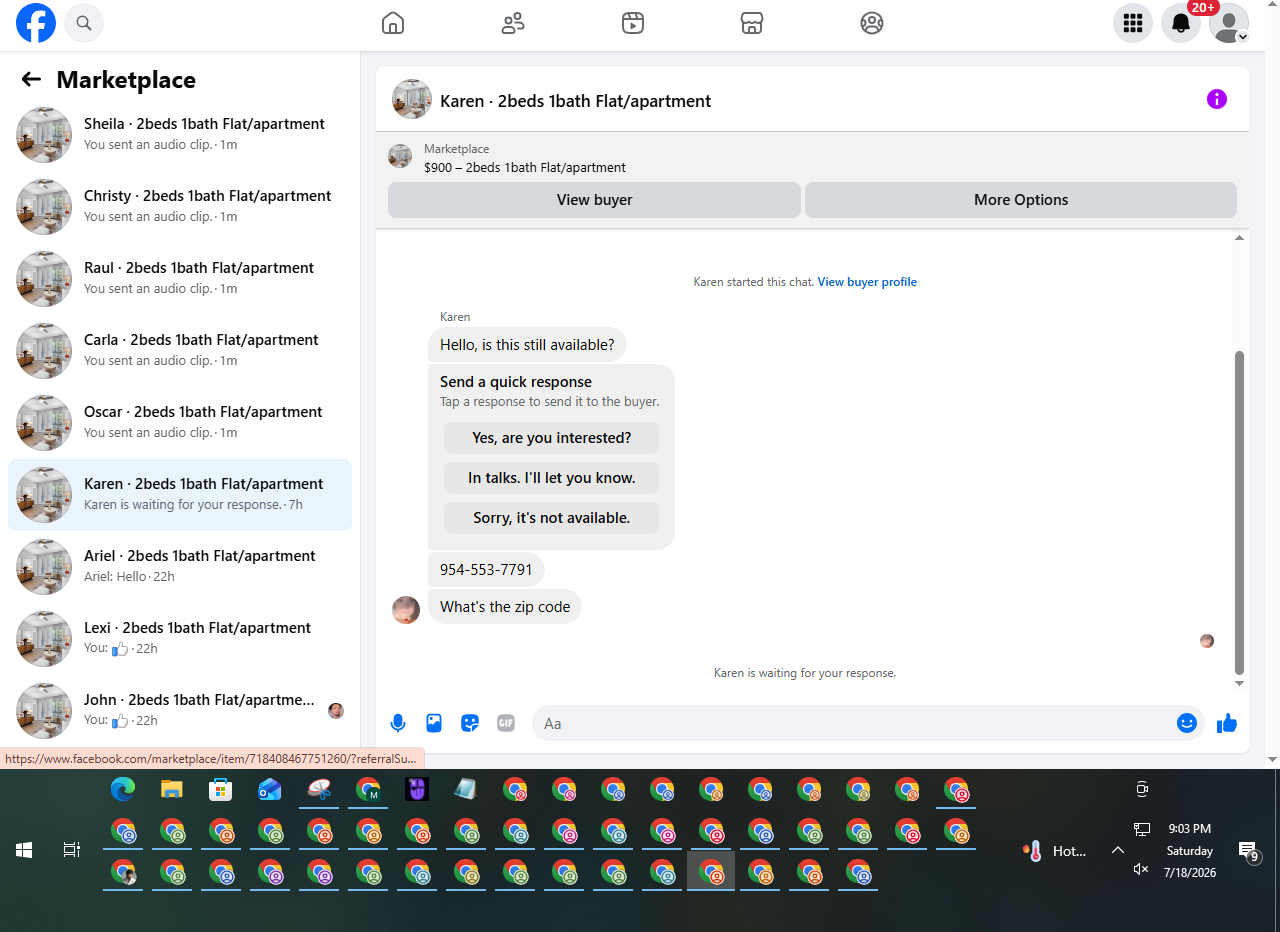This screenshot has width=1280, height=932.
Task: Open the purple conversation information icon
Action: coord(1217,99)
